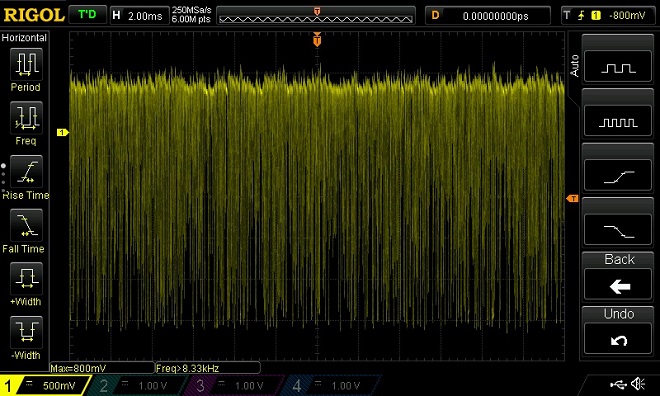This screenshot has width=660, height=396.
Task: Toggle channel 2 at 1.00 V
Action: [x=137, y=385]
